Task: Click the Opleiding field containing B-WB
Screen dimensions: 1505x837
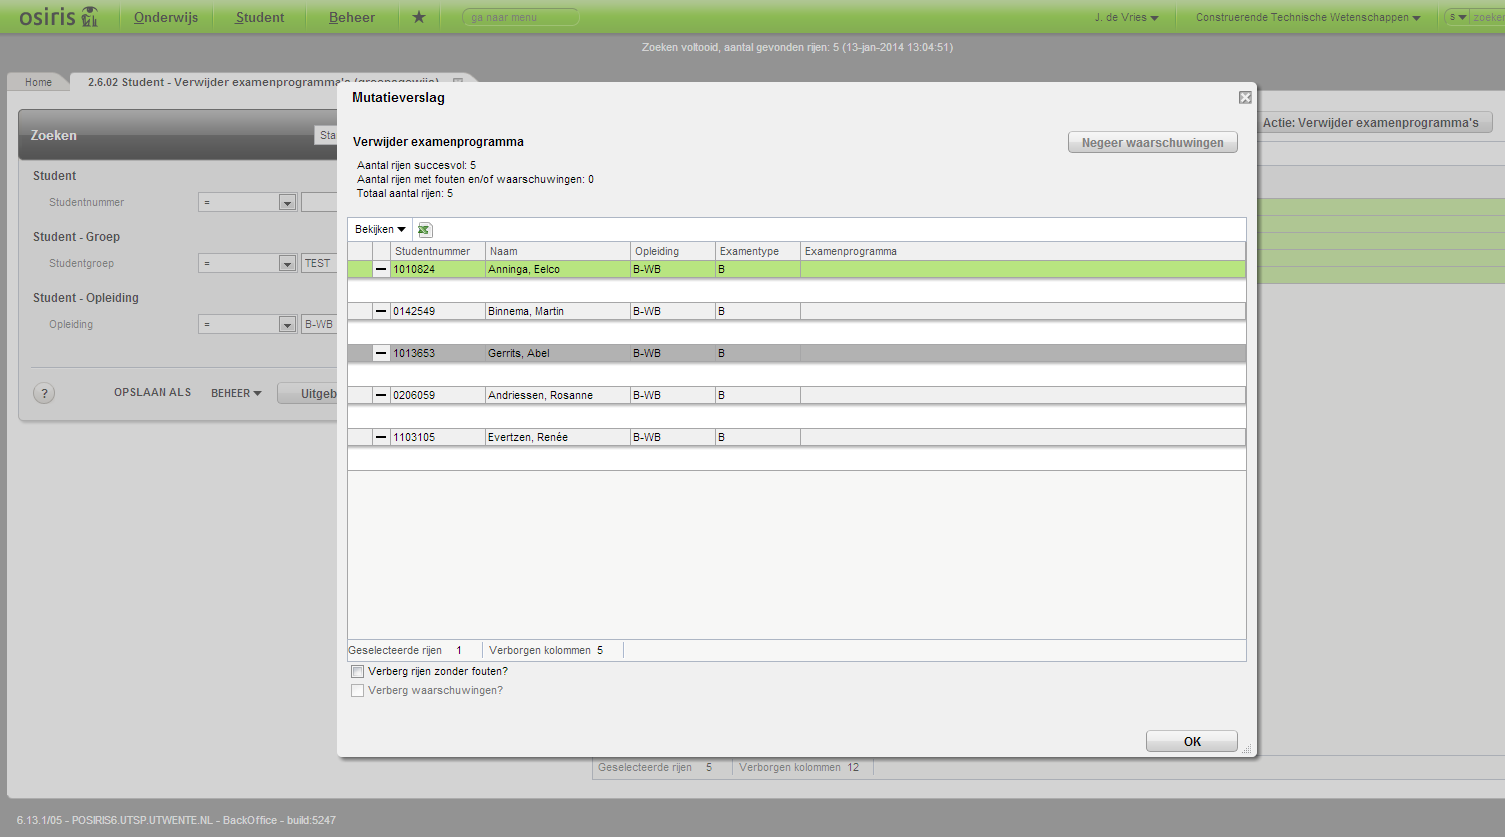Action: pyautogui.click(x=319, y=325)
